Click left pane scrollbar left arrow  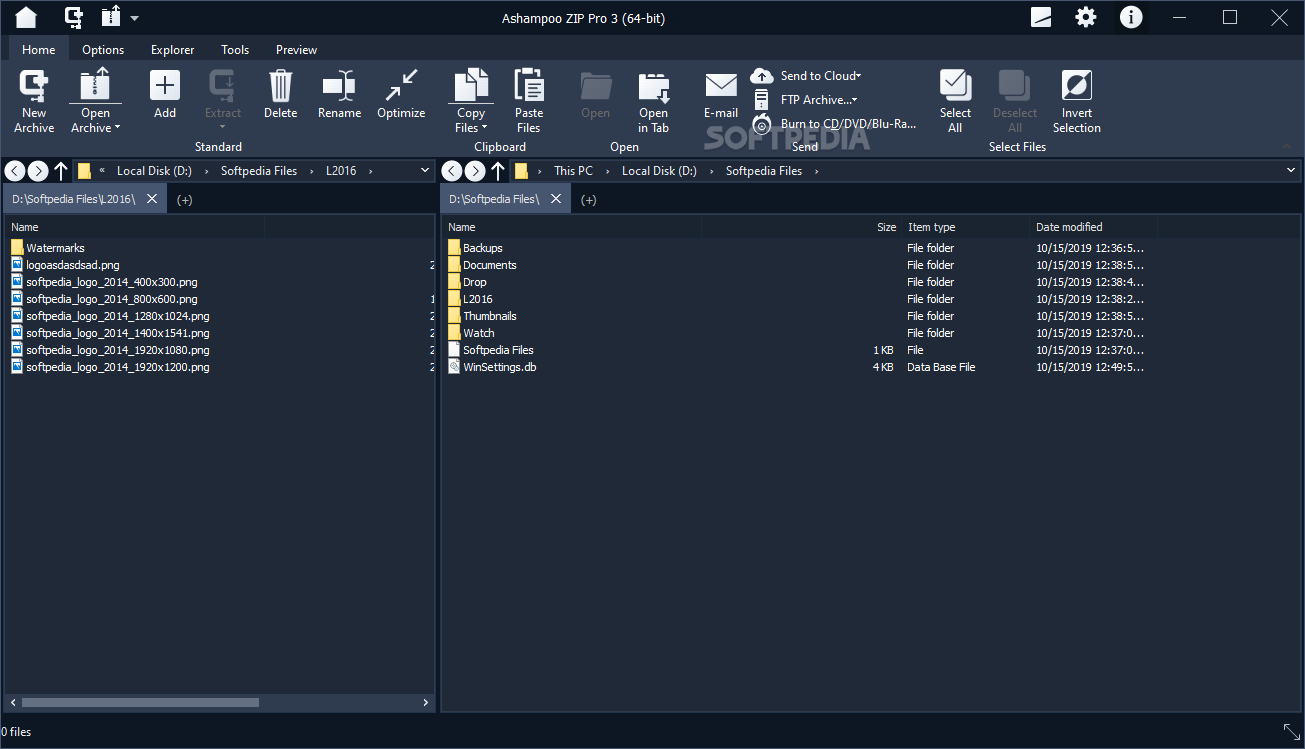click(11, 703)
